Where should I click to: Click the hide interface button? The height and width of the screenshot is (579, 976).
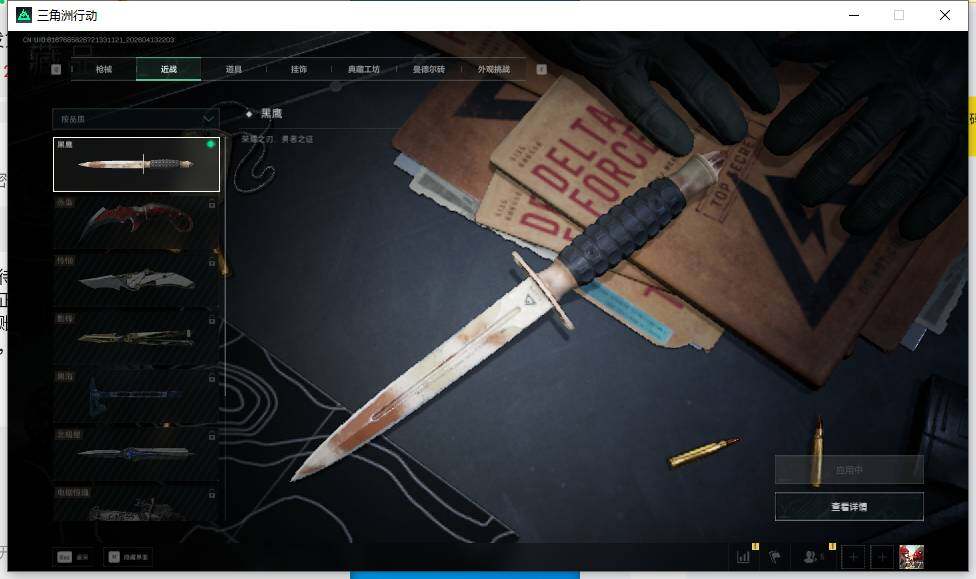click(129, 557)
